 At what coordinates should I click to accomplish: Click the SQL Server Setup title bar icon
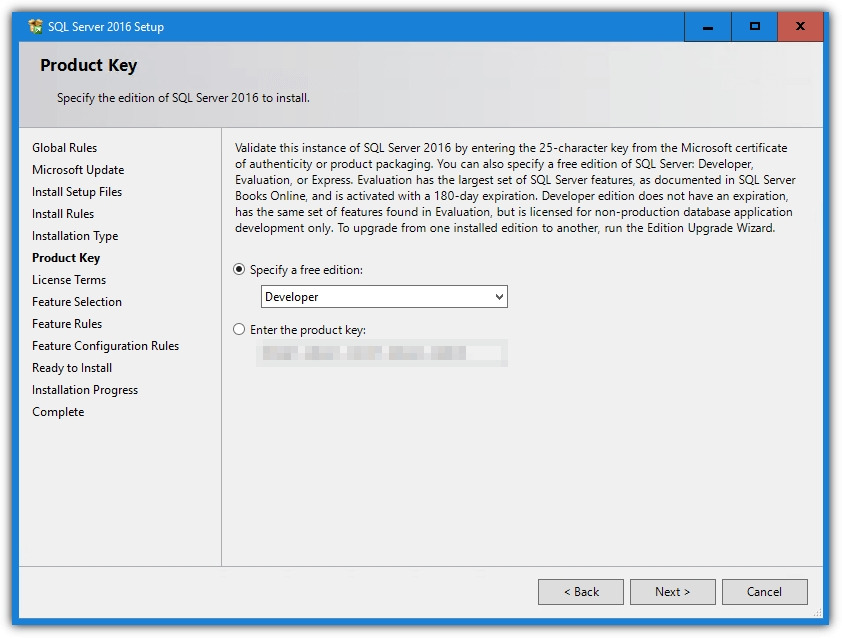point(35,26)
